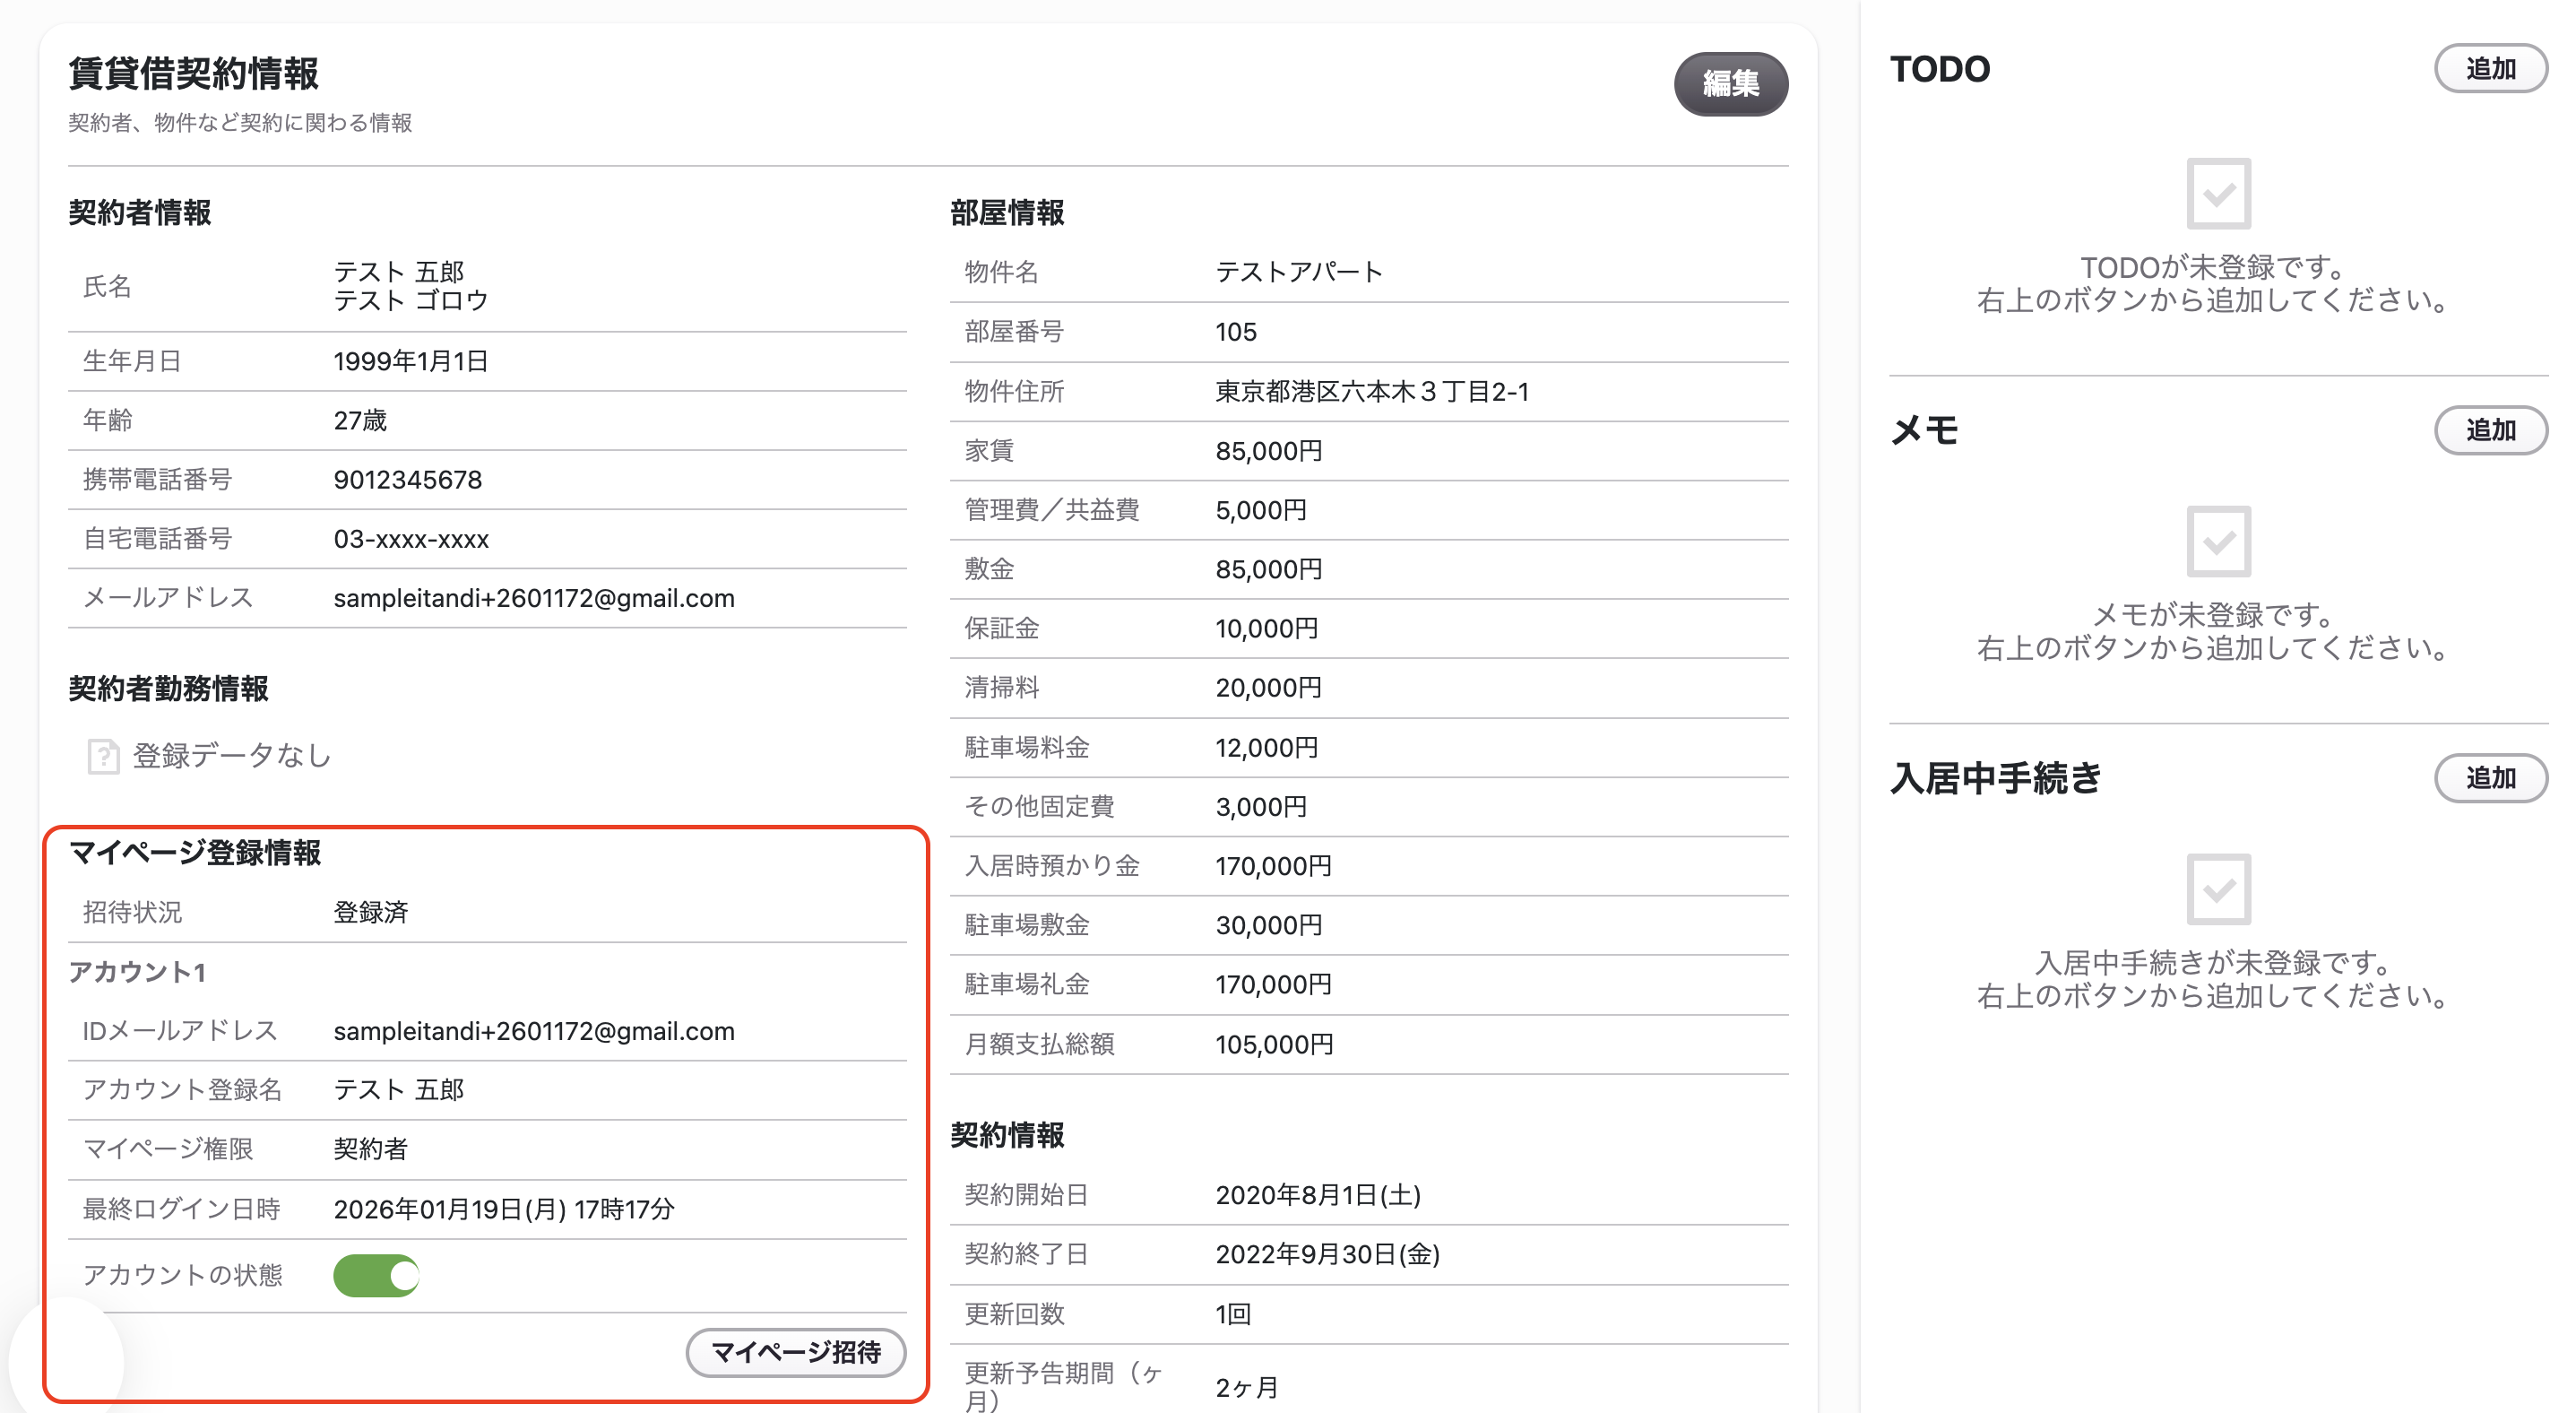The image size is (2576, 1413).
Task: Click the name テスト ゴロウ in 氏名
Action: pyautogui.click(x=411, y=300)
